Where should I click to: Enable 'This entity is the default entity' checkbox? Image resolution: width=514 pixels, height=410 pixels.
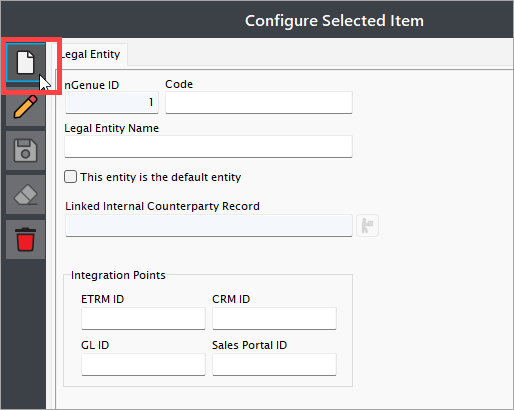pos(70,177)
